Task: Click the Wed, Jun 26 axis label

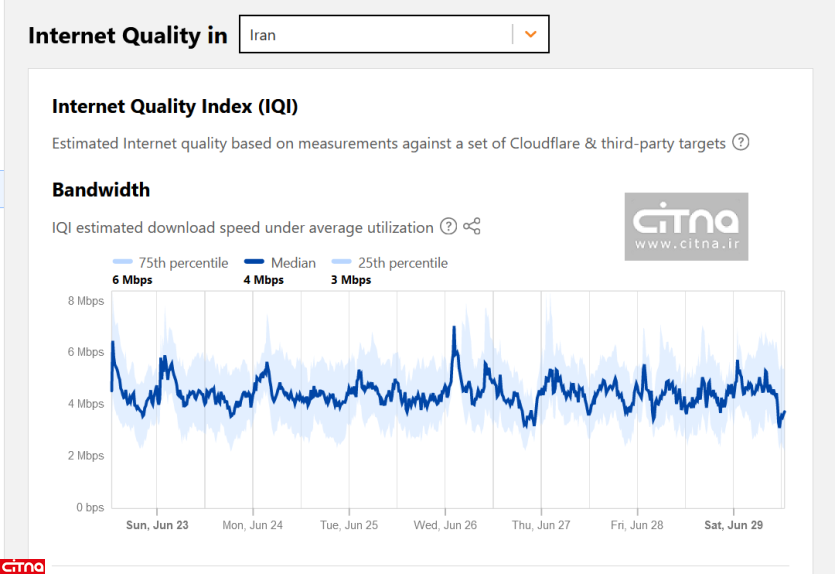Action: click(x=445, y=524)
